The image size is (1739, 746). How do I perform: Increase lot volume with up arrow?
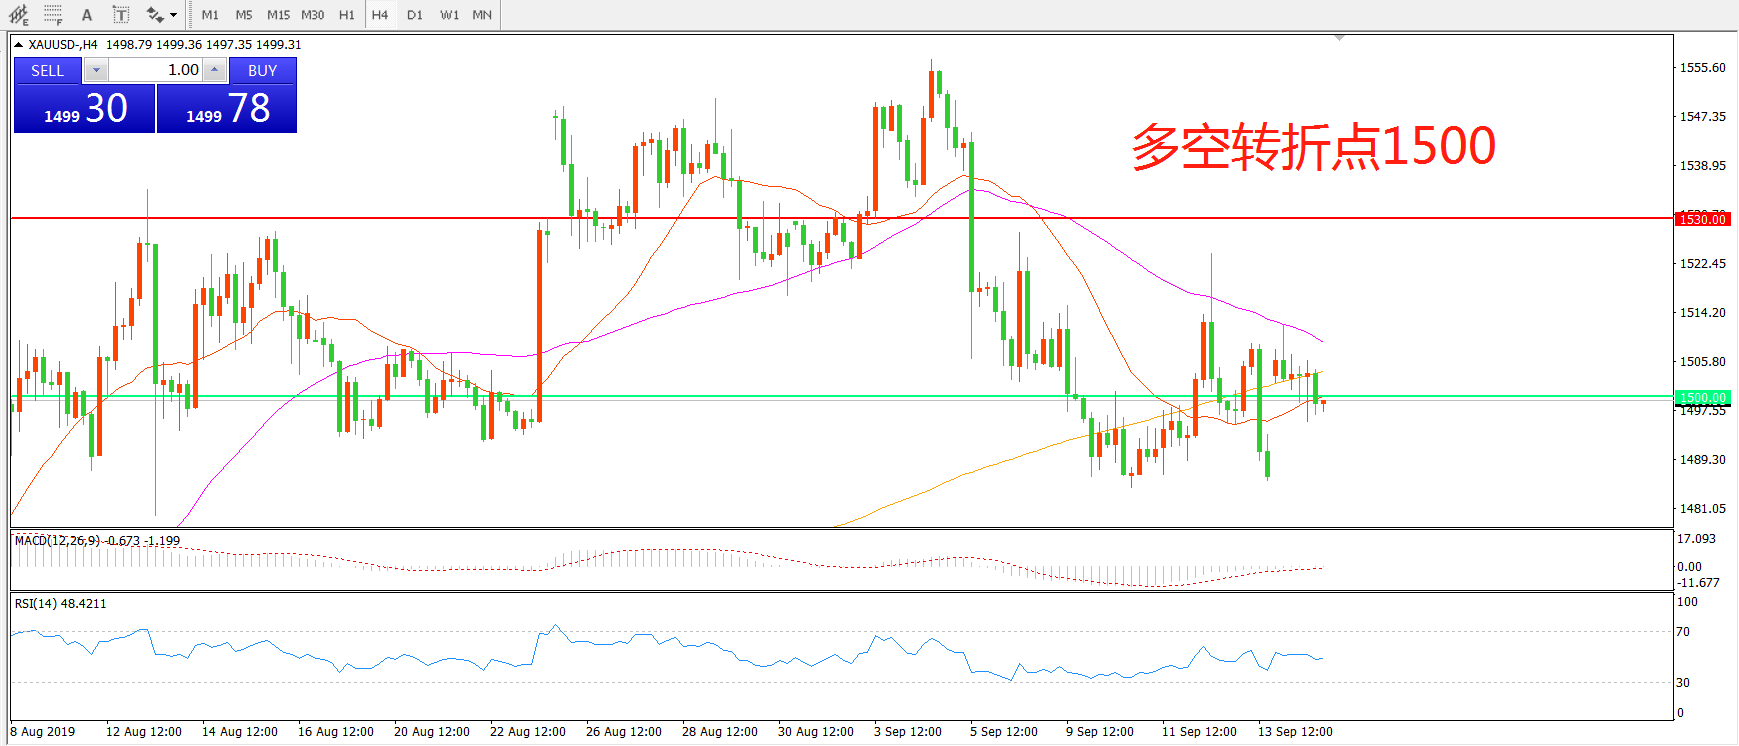(x=214, y=70)
